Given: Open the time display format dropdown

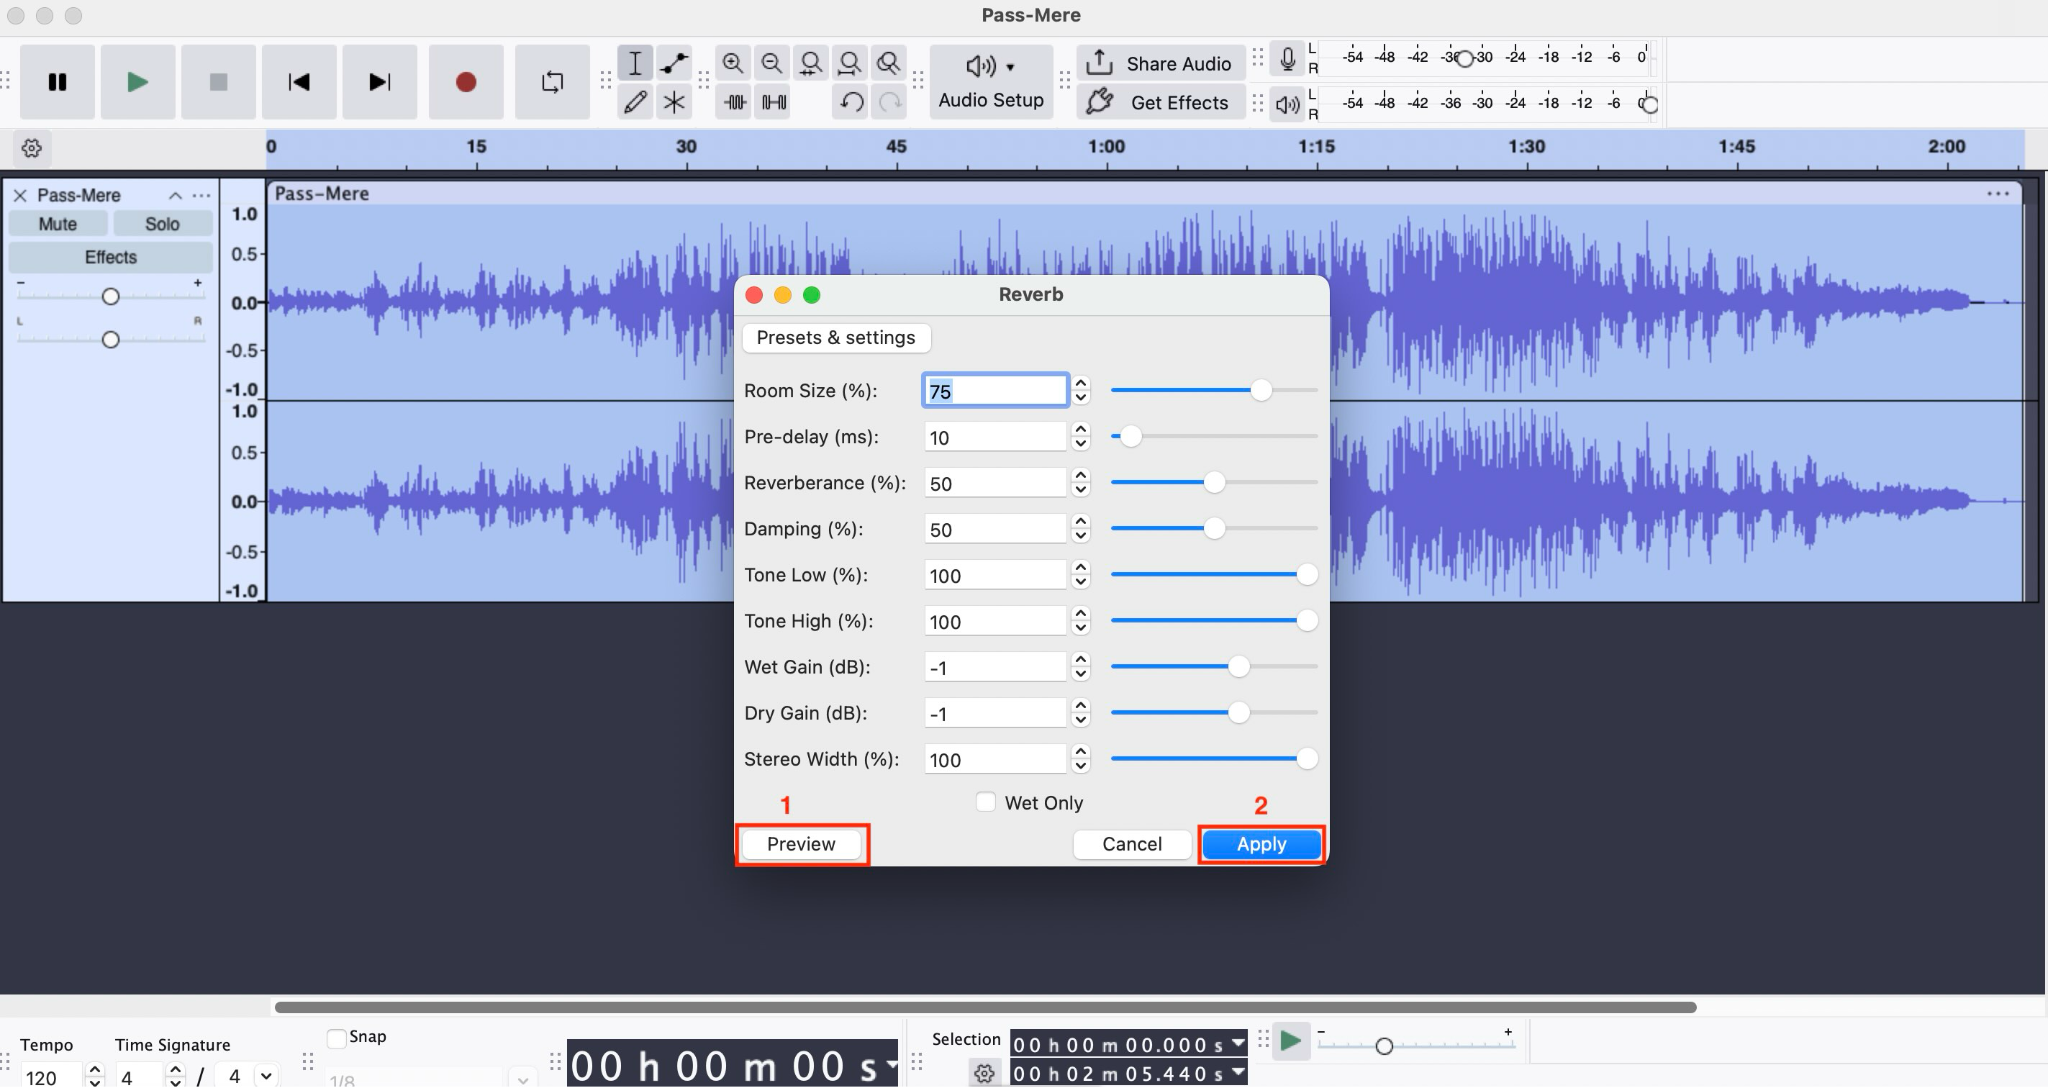Looking at the screenshot, I should point(890,1063).
